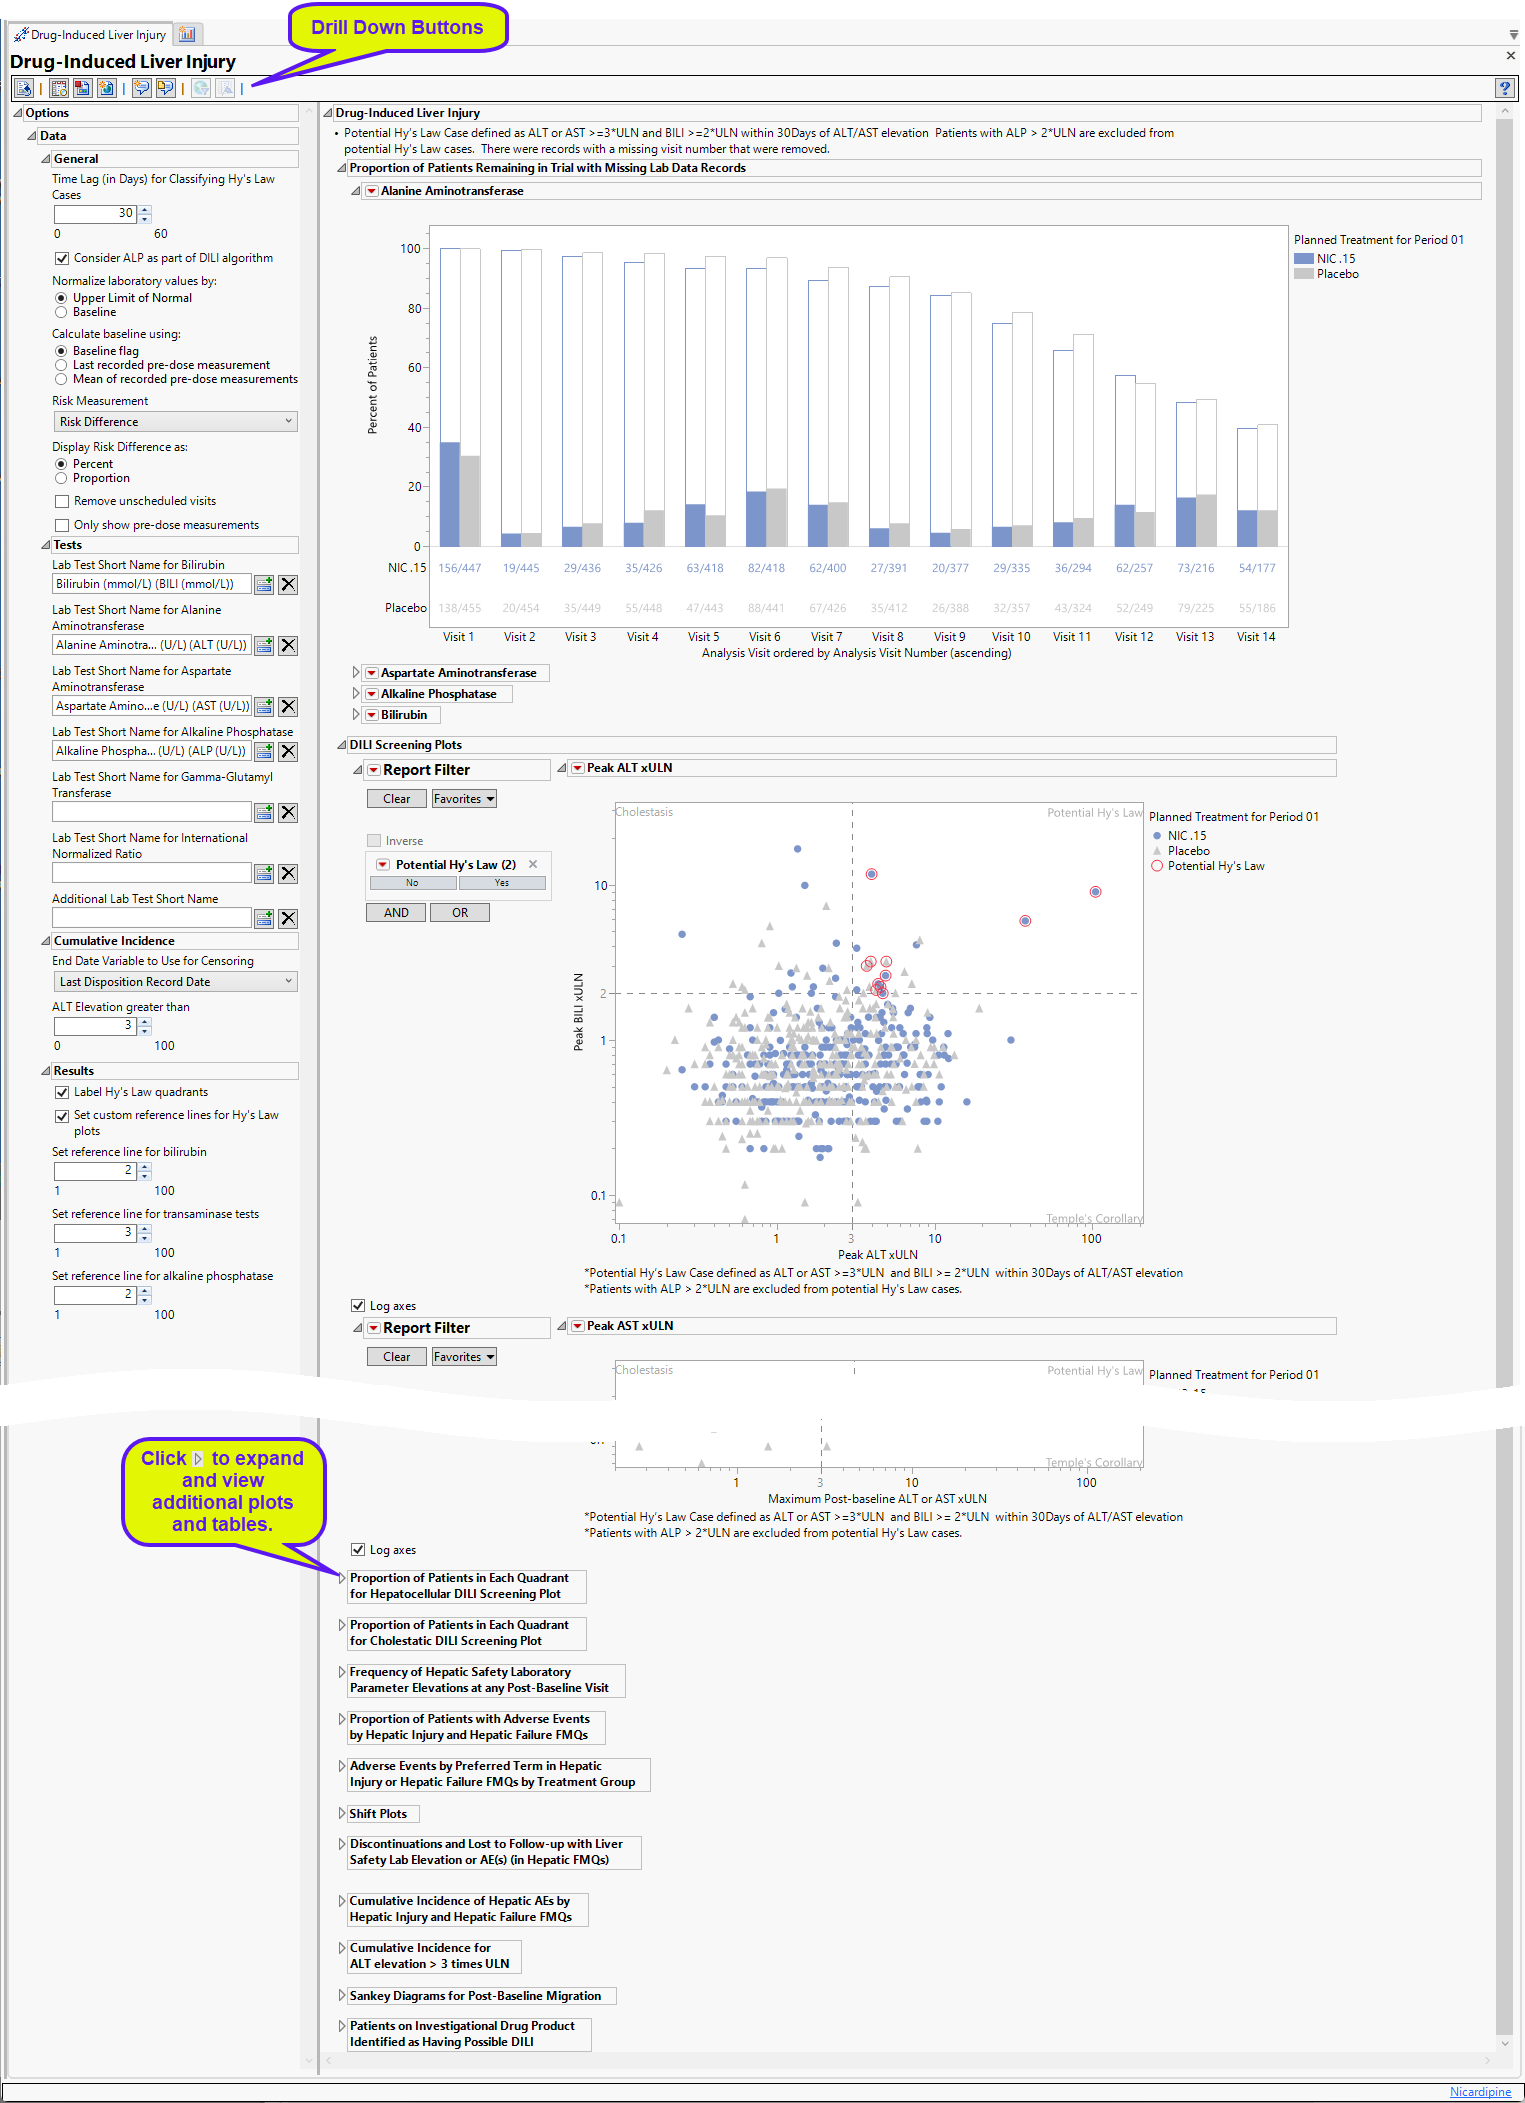The width and height of the screenshot is (1525, 2103).
Task: Select the Upper Limit of Normal option
Action: point(61,298)
